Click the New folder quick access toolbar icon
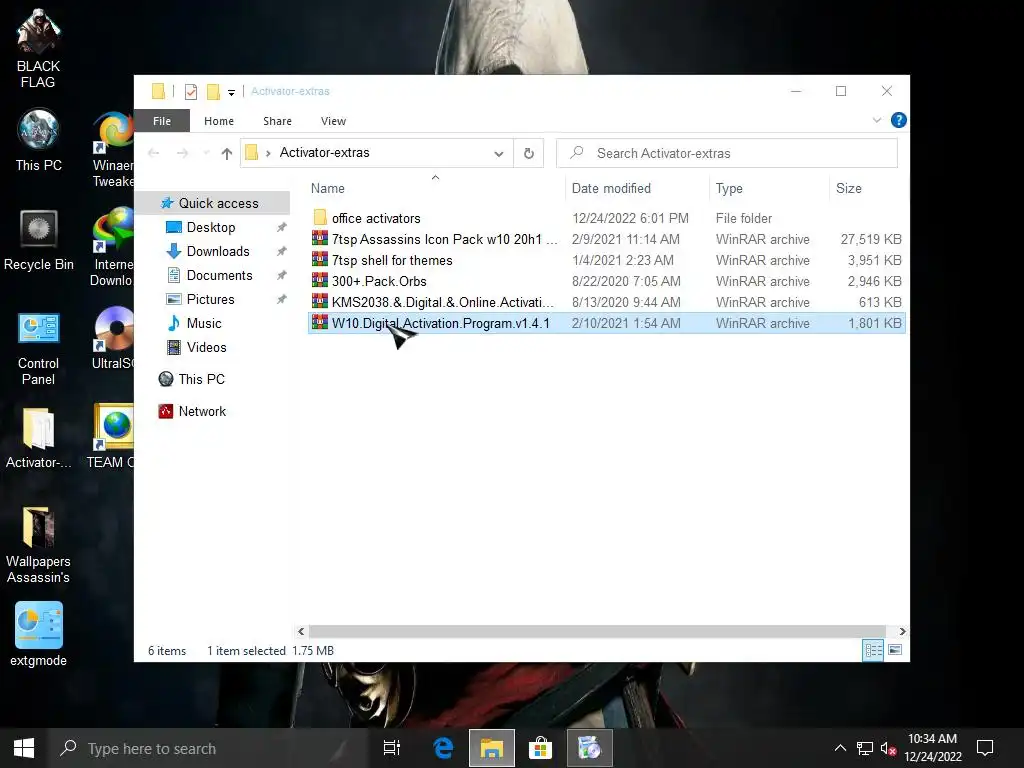The height and width of the screenshot is (768, 1024). click(213, 91)
